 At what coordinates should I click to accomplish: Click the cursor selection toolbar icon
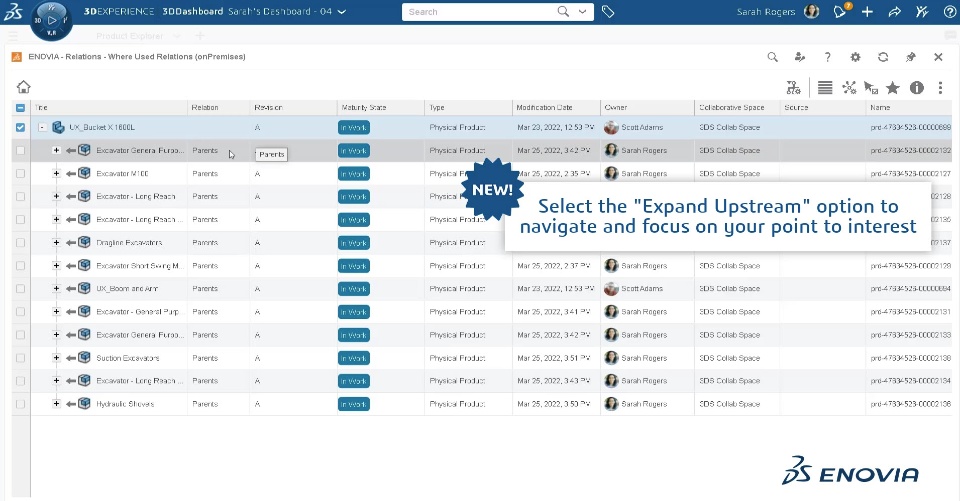pyautogui.click(x=871, y=88)
